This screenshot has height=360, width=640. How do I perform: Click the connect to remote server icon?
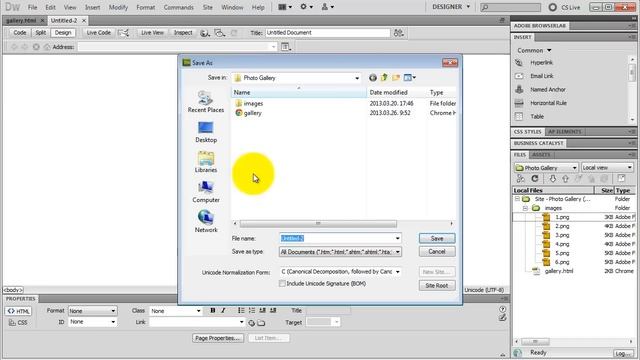click(520, 179)
